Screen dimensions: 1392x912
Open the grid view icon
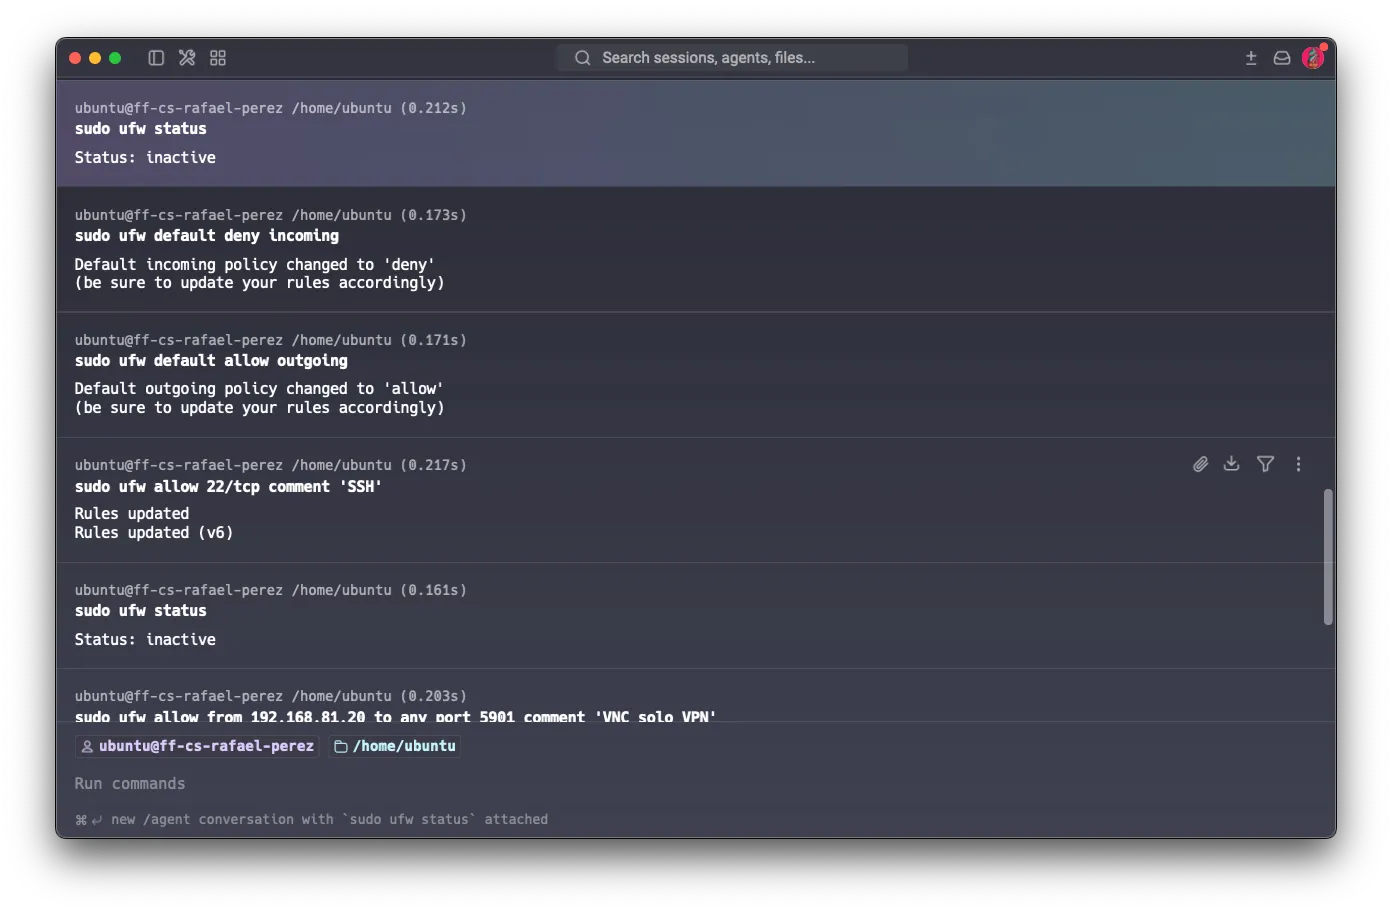[218, 58]
